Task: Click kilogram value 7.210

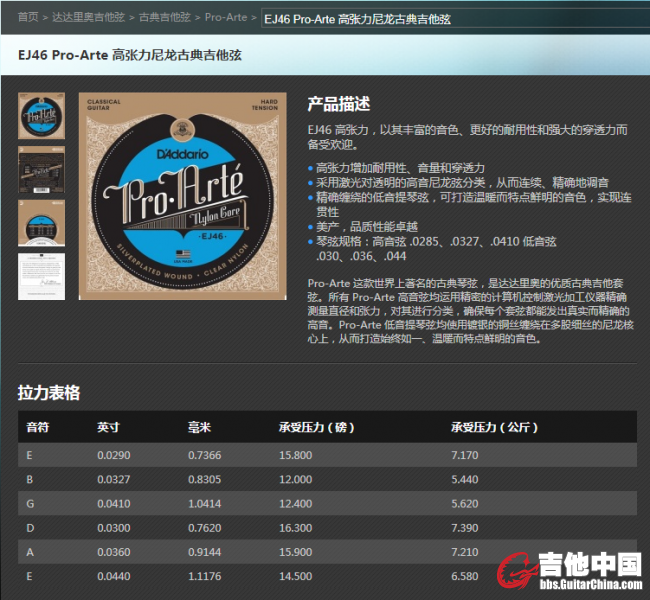Action: [x=465, y=552]
